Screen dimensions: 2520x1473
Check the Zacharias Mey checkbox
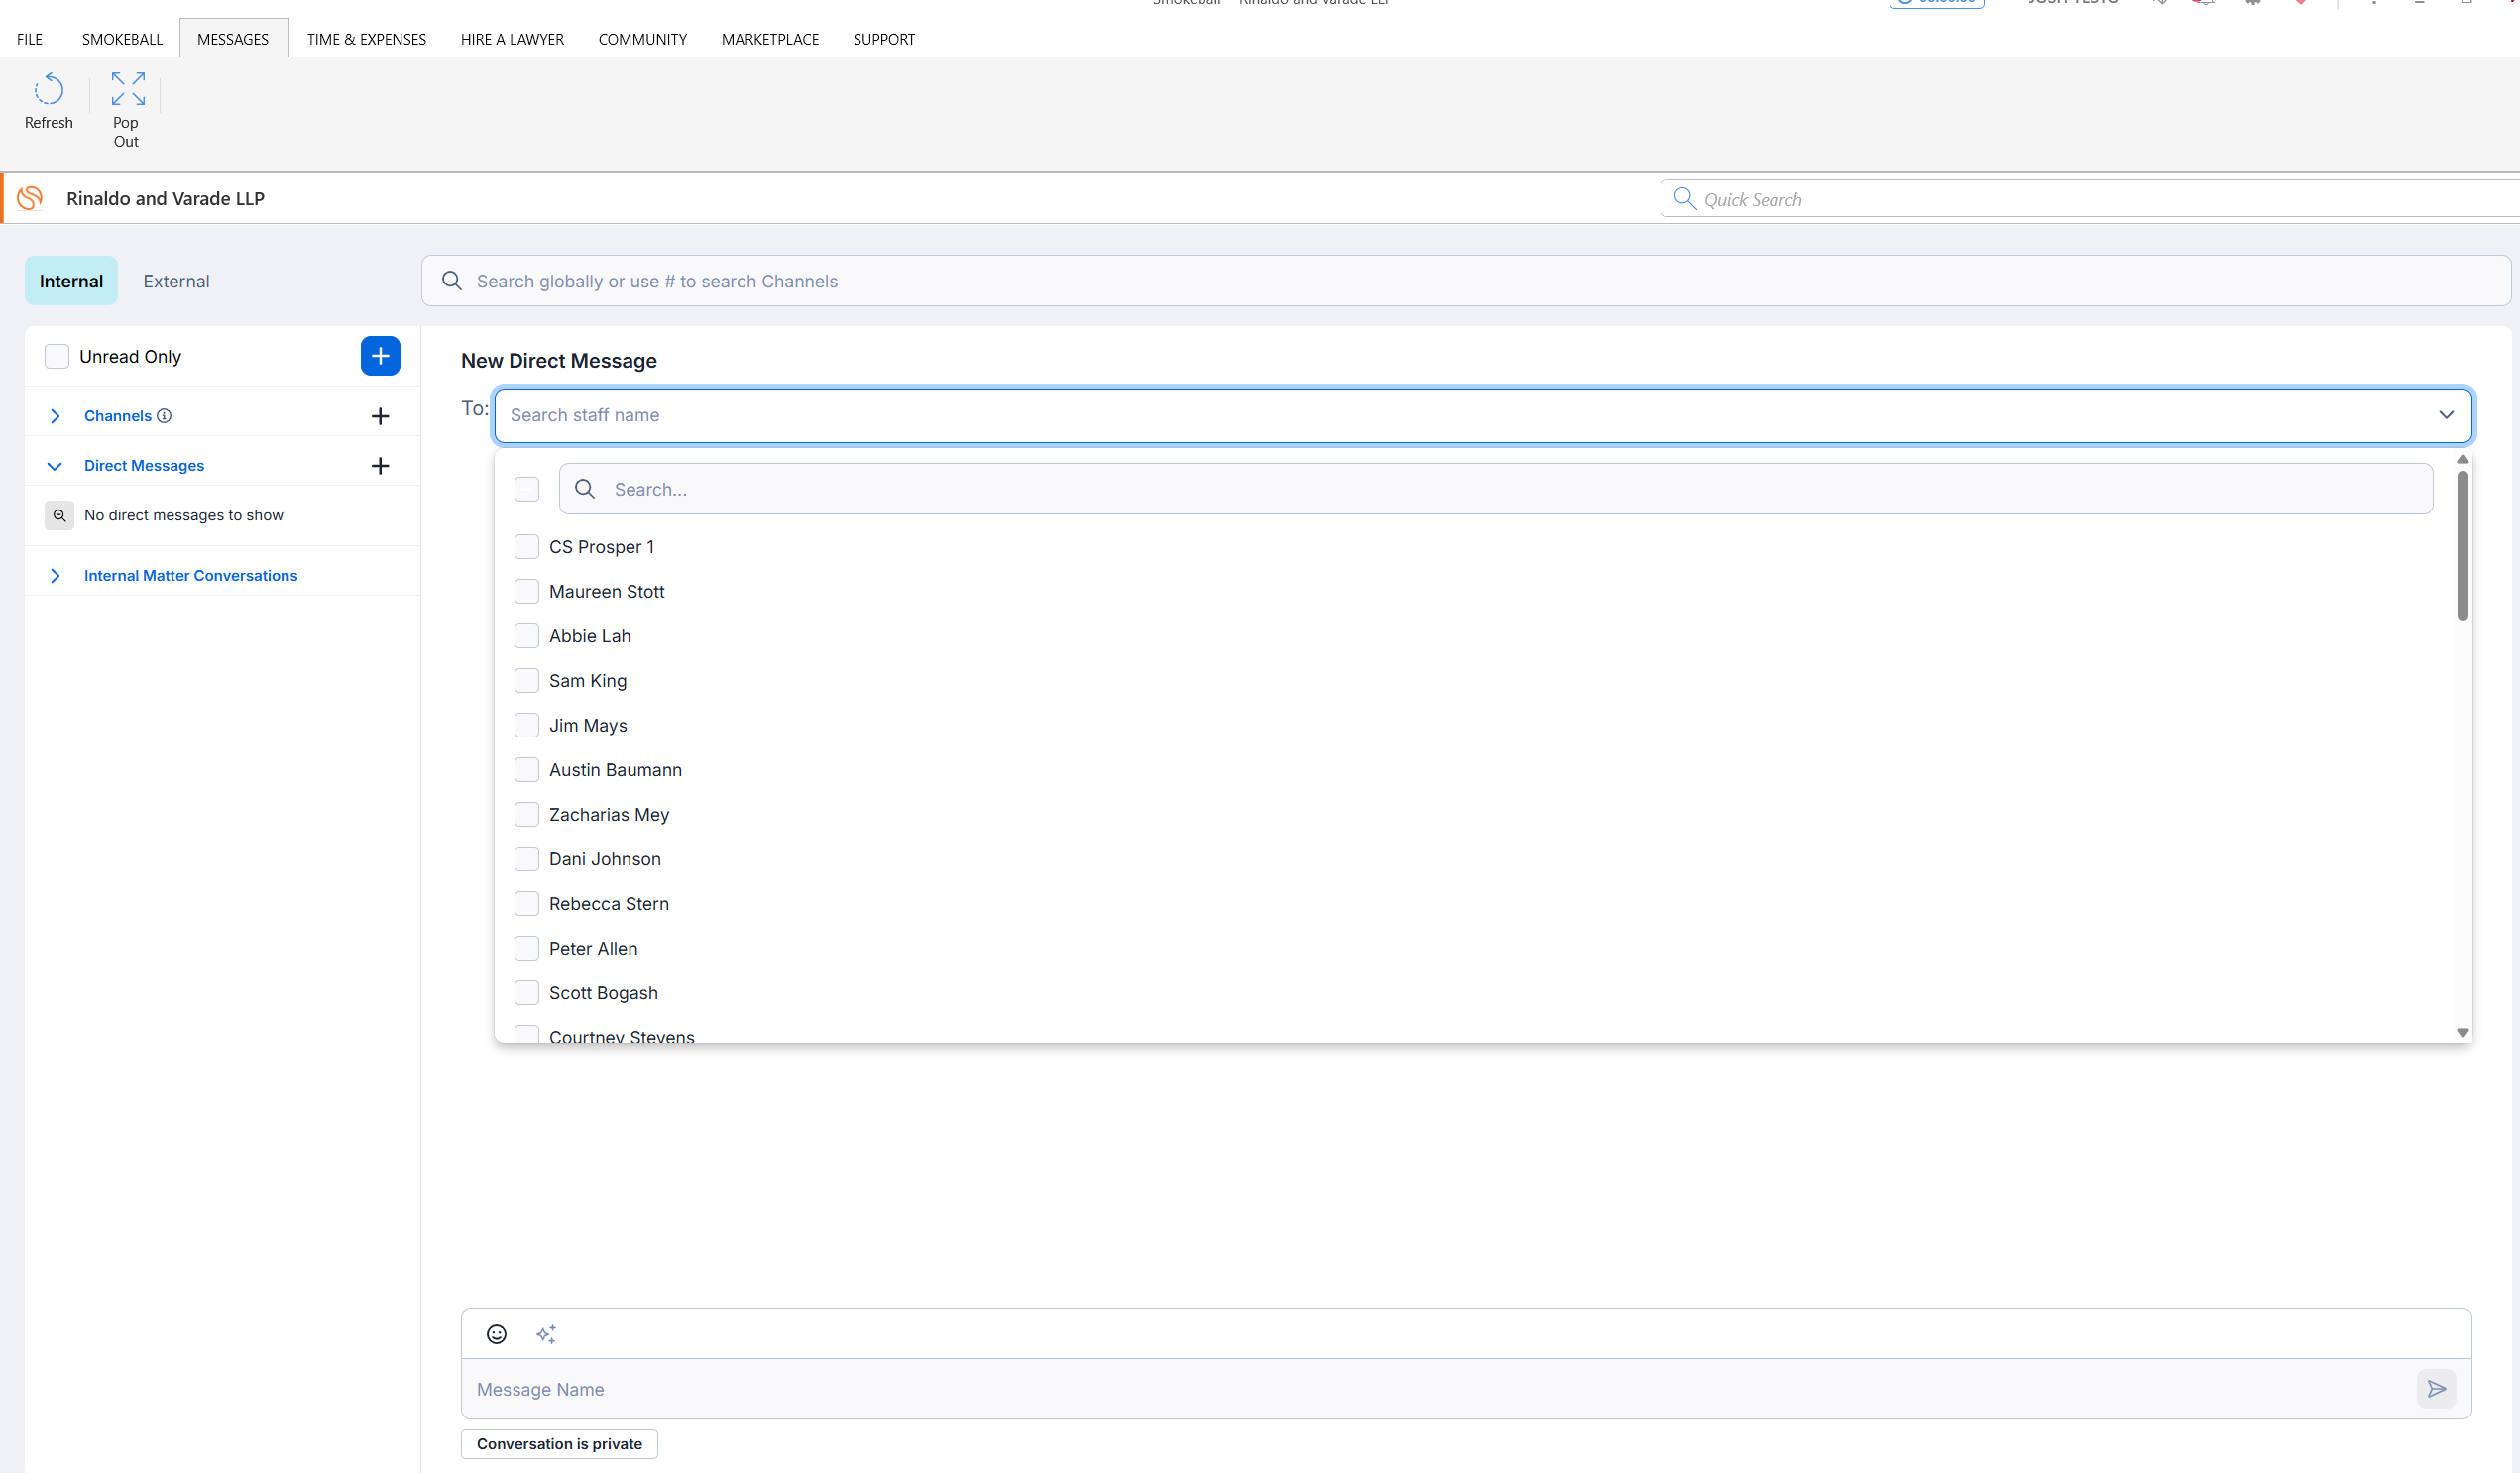pos(527,815)
